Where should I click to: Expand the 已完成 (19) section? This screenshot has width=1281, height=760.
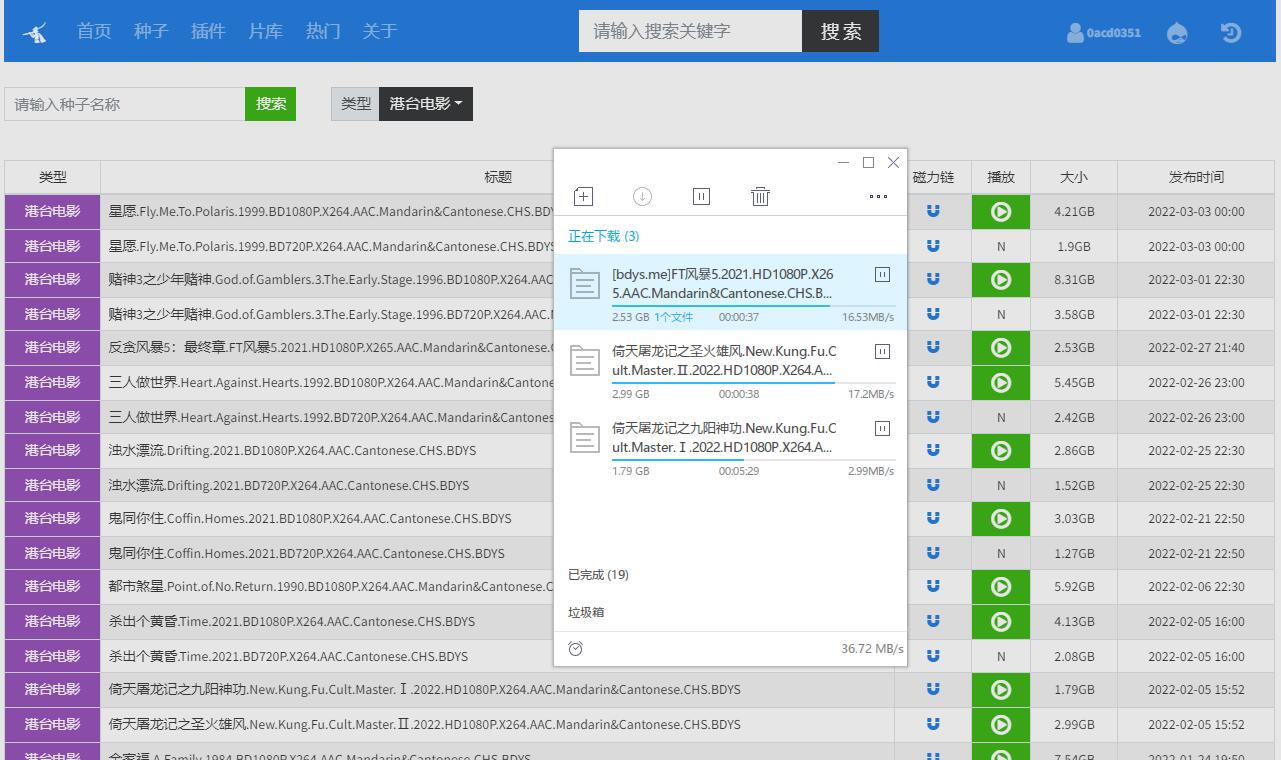pyautogui.click(x=598, y=575)
